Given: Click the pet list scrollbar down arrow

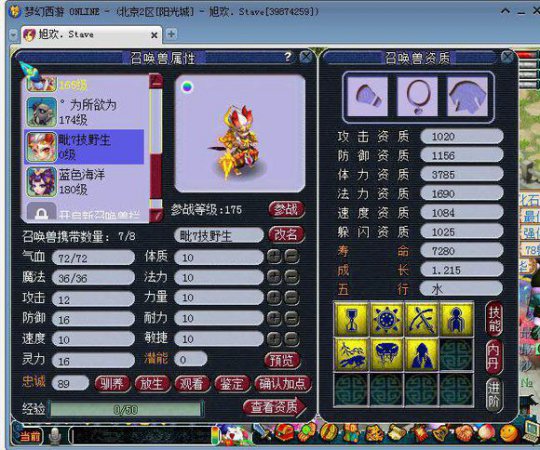Looking at the screenshot, I should (156, 215).
